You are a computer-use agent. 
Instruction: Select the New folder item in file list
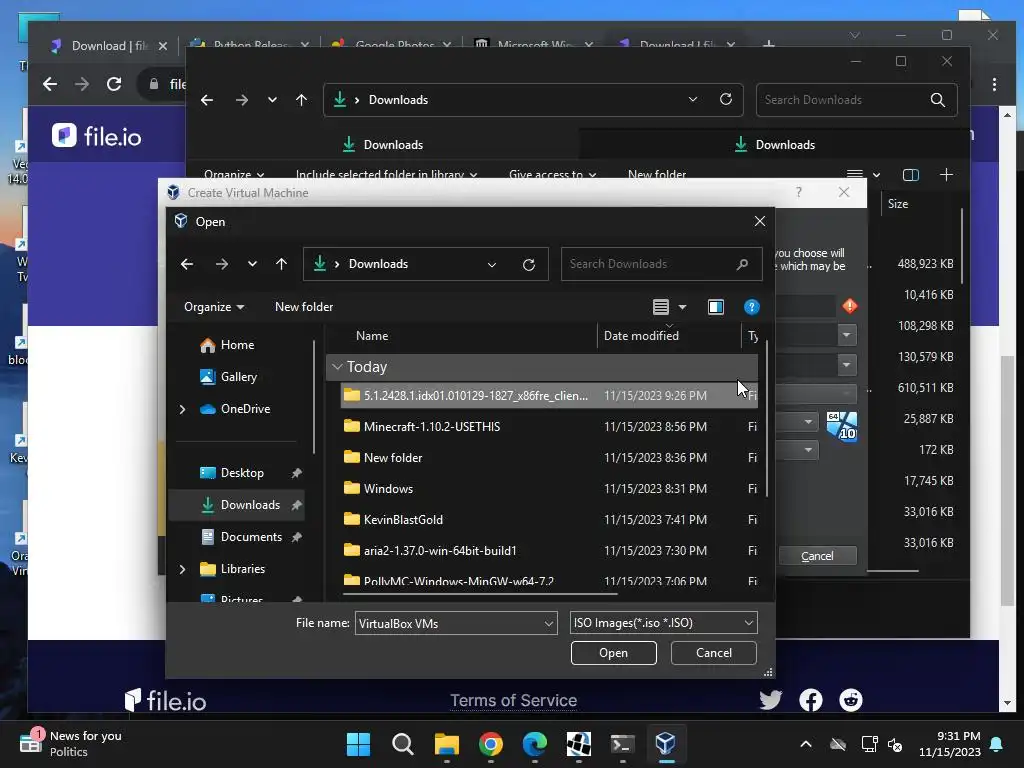(x=549, y=458)
